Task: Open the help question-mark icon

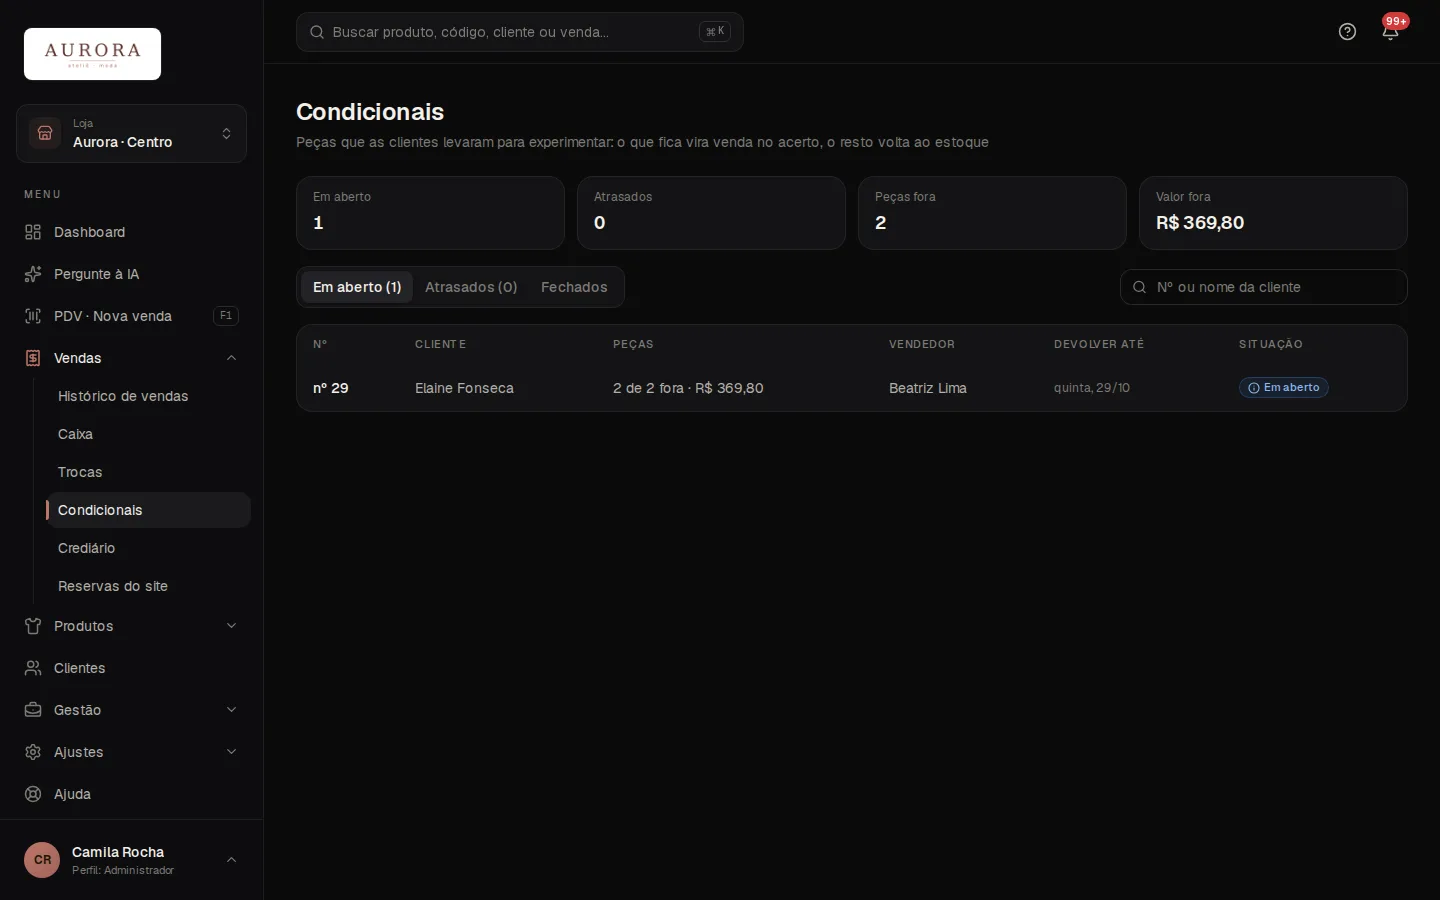Action: 1347,32
